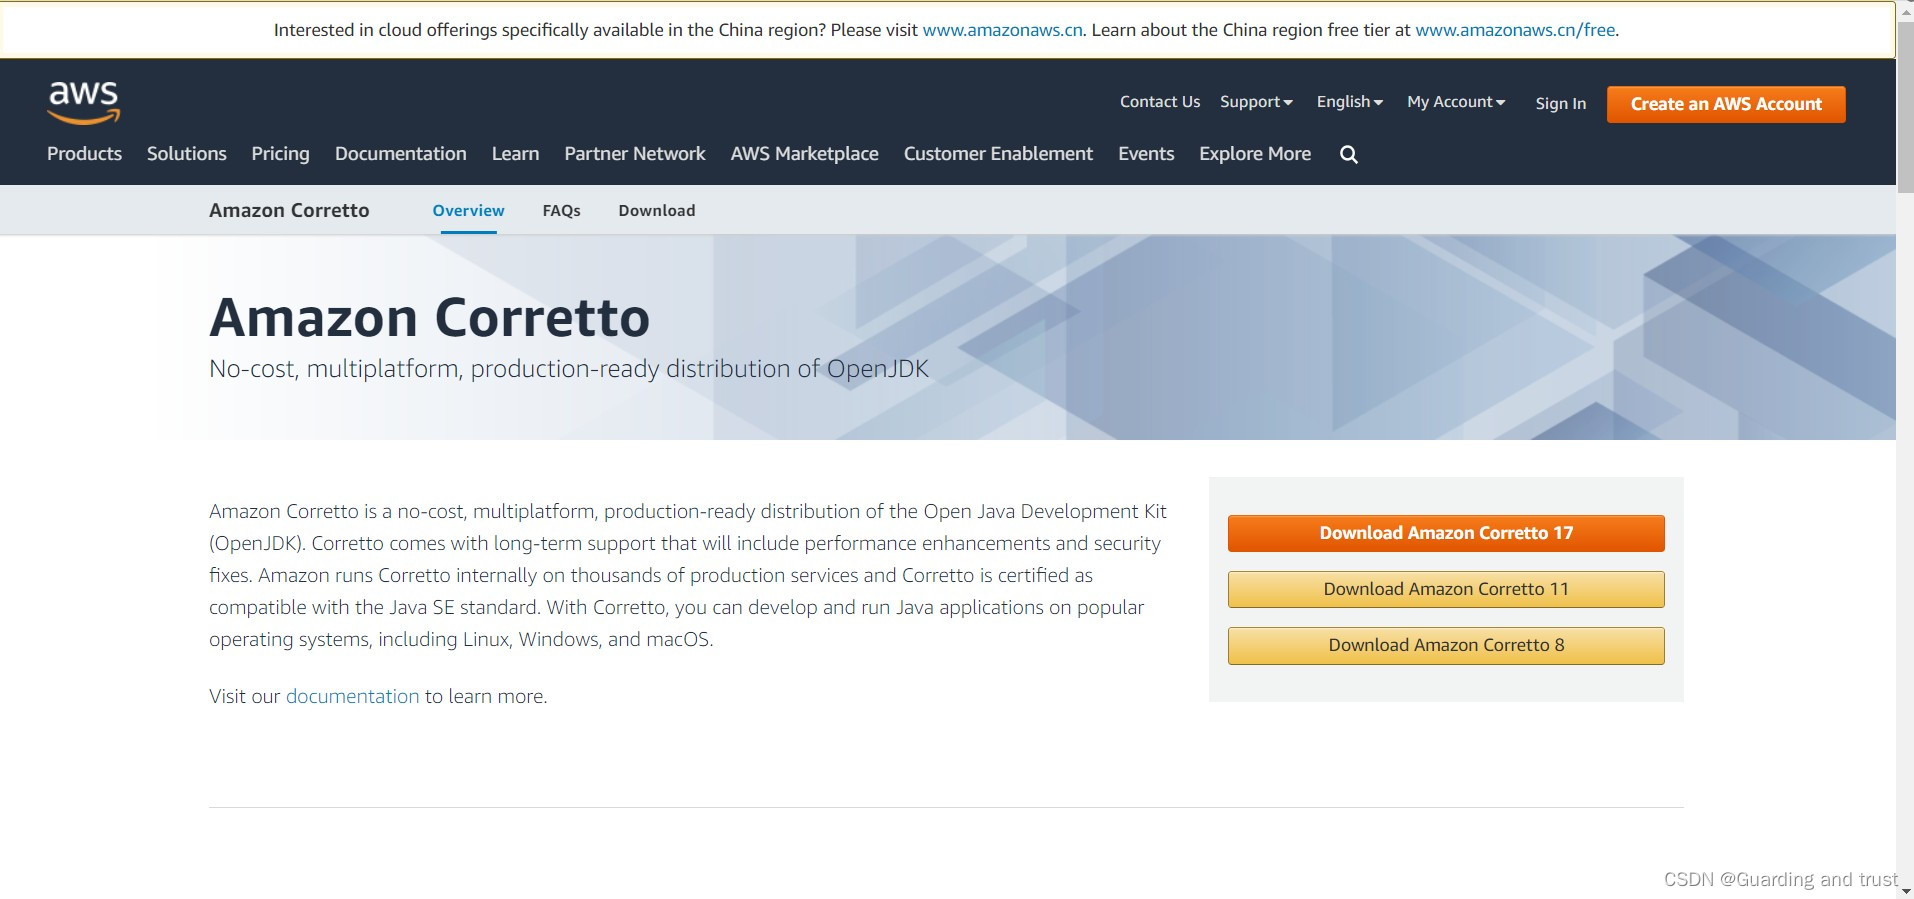Download Amazon Corretto 11
Image resolution: width=1914 pixels, height=899 pixels.
tap(1446, 589)
